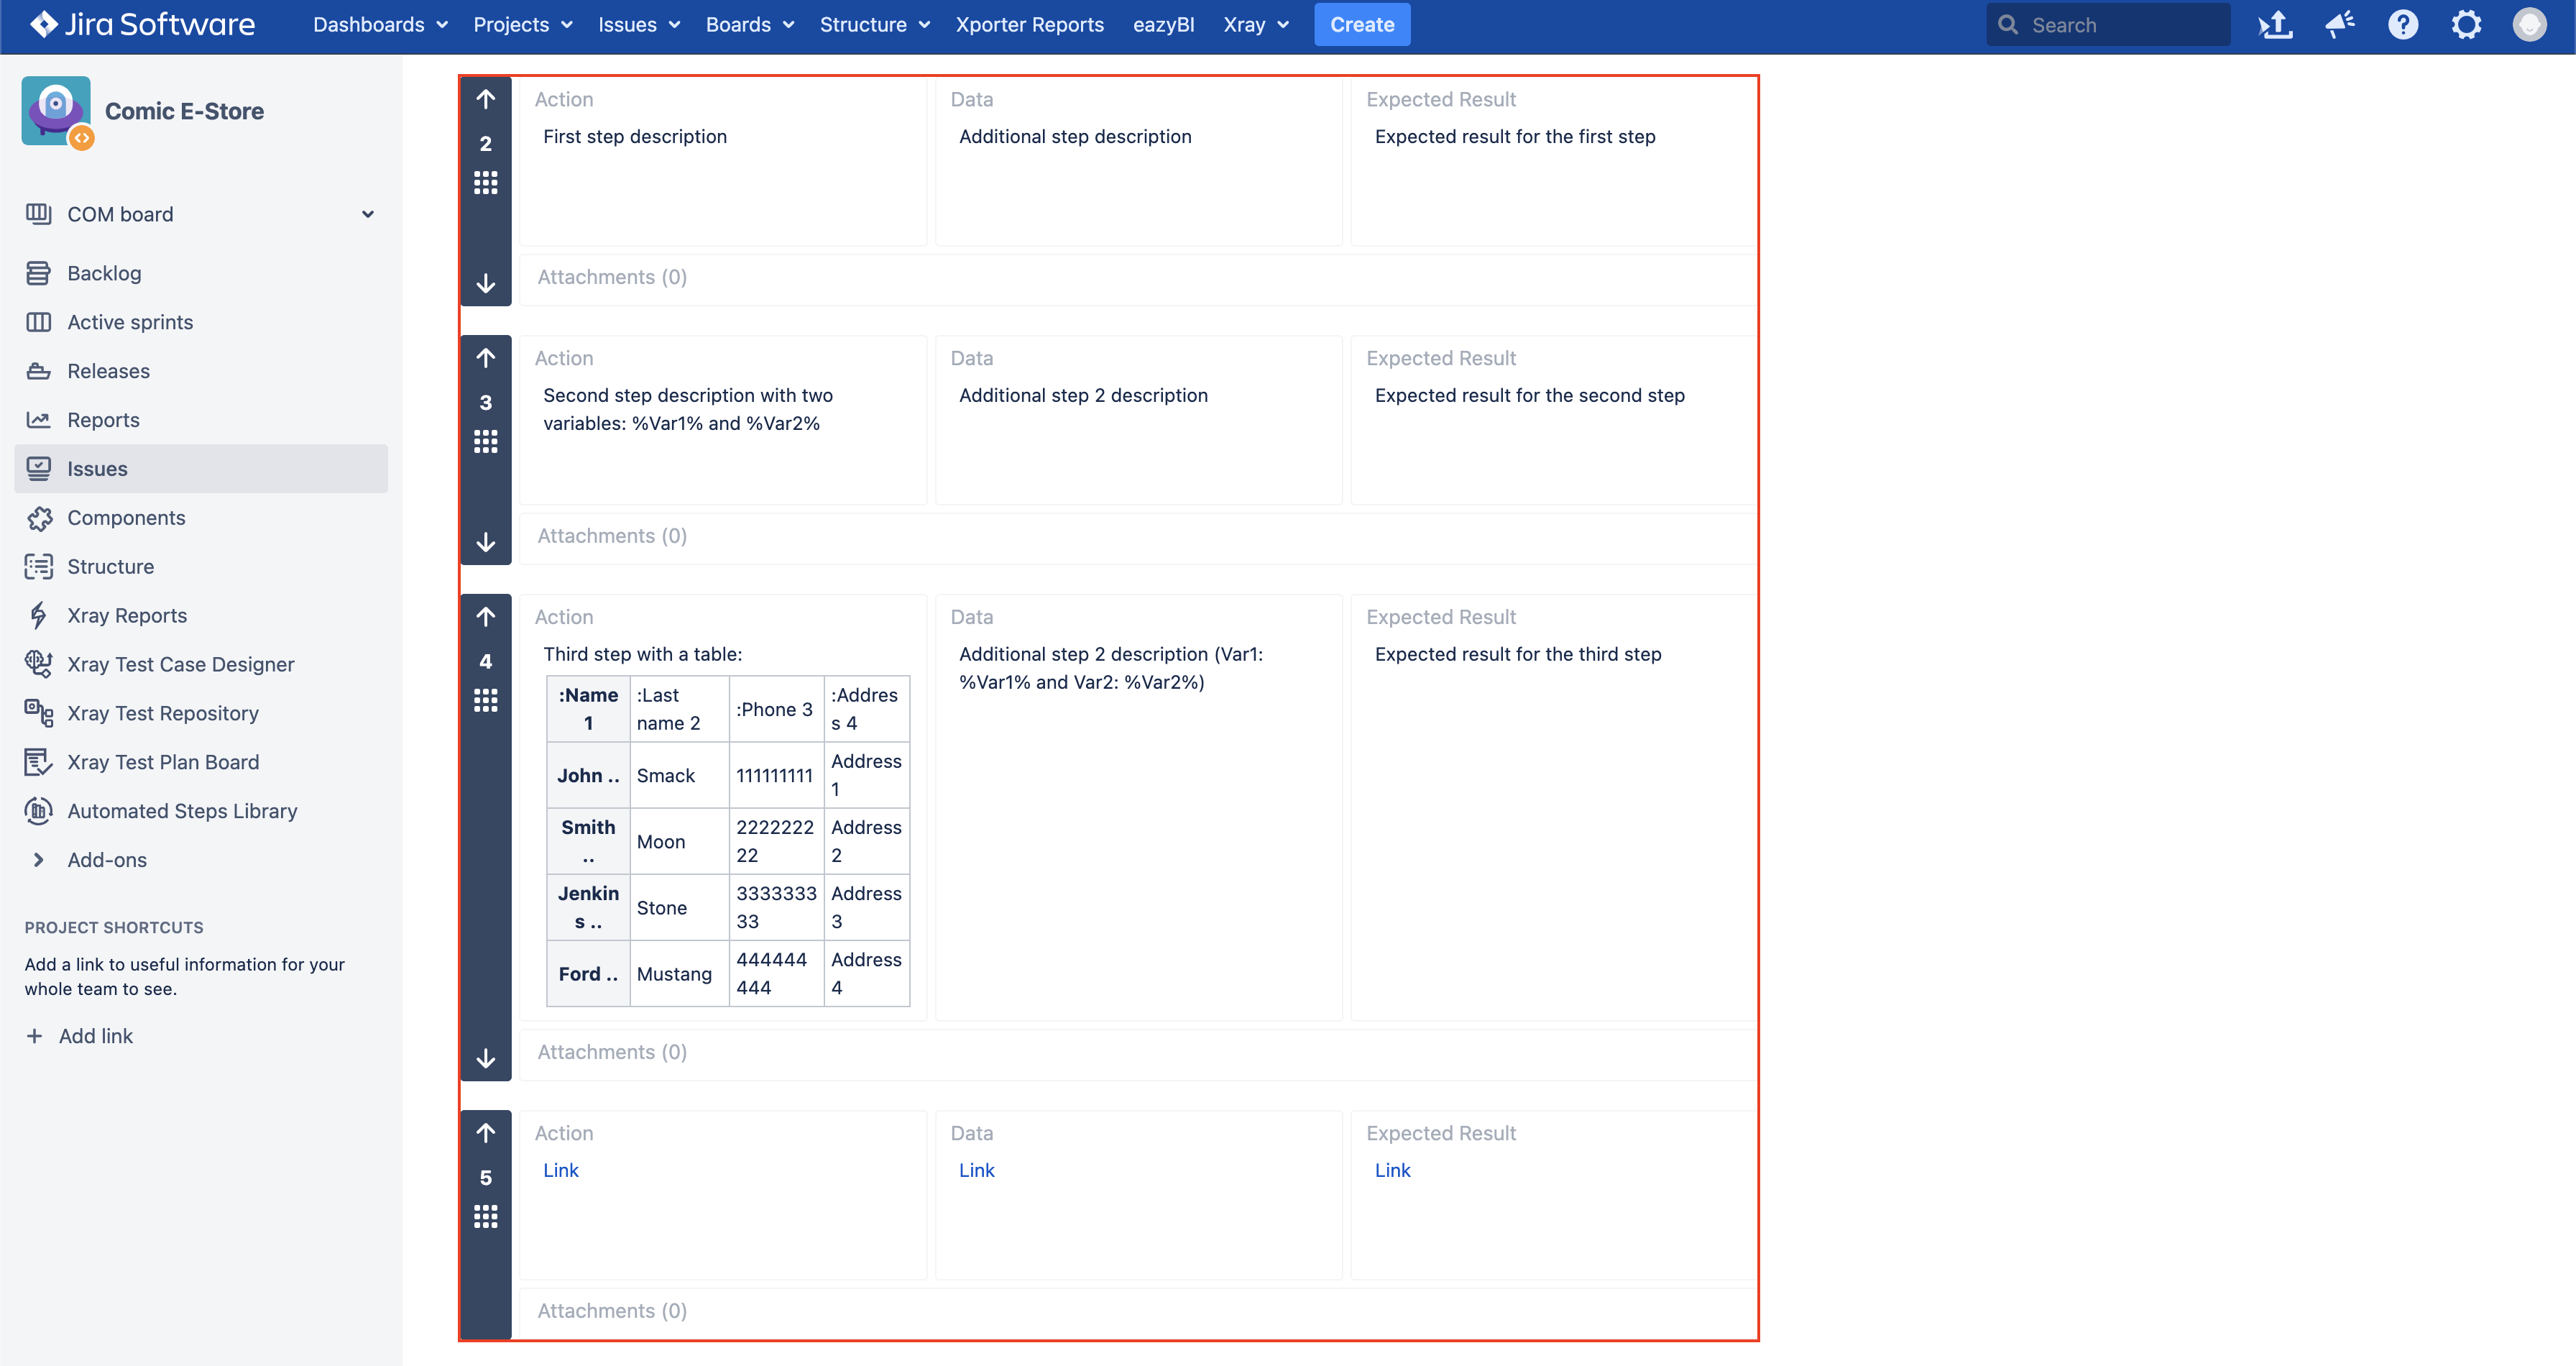Select Issues in the sidebar
The width and height of the screenshot is (2576, 1366).
point(201,469)
